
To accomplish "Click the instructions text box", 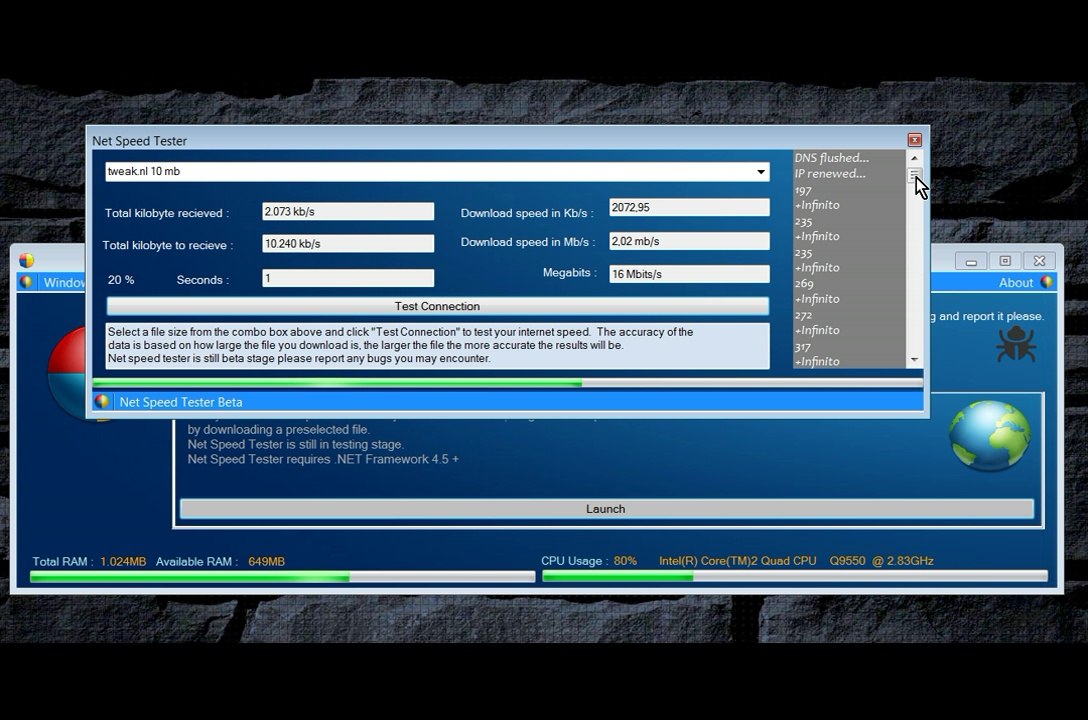I will tap(437, 345).
